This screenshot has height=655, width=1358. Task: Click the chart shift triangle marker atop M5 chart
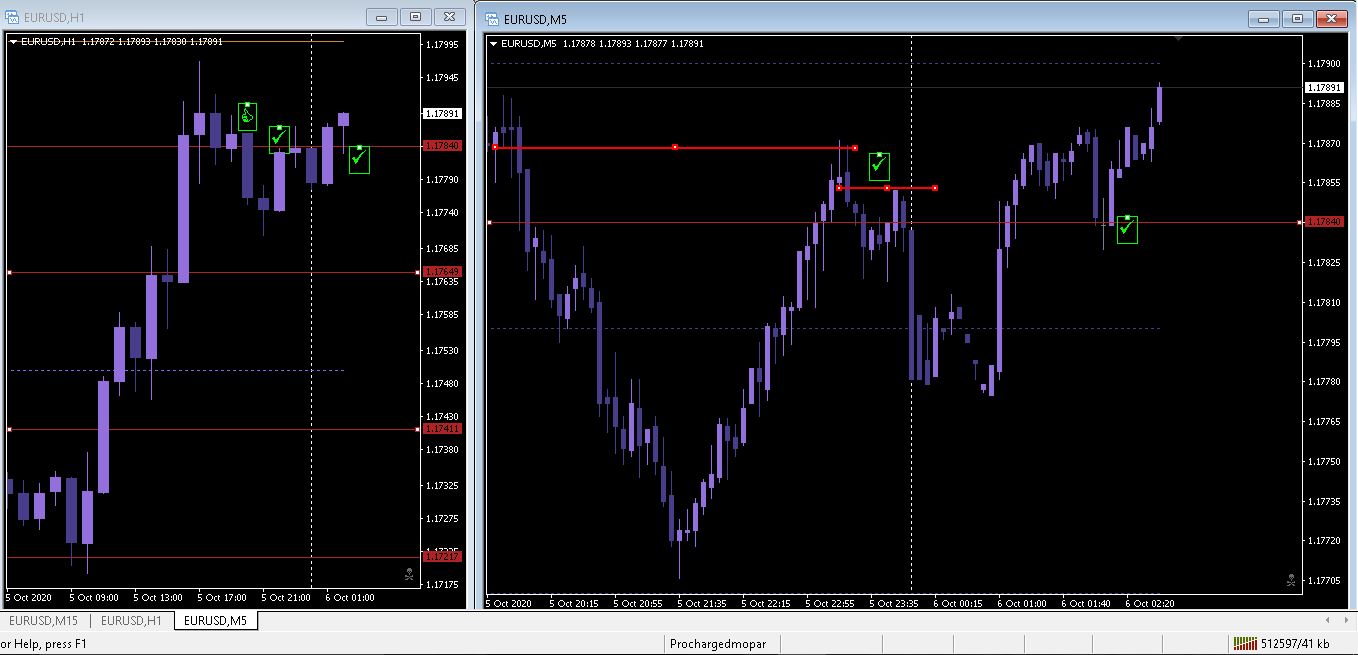(x=1180, y=39)
